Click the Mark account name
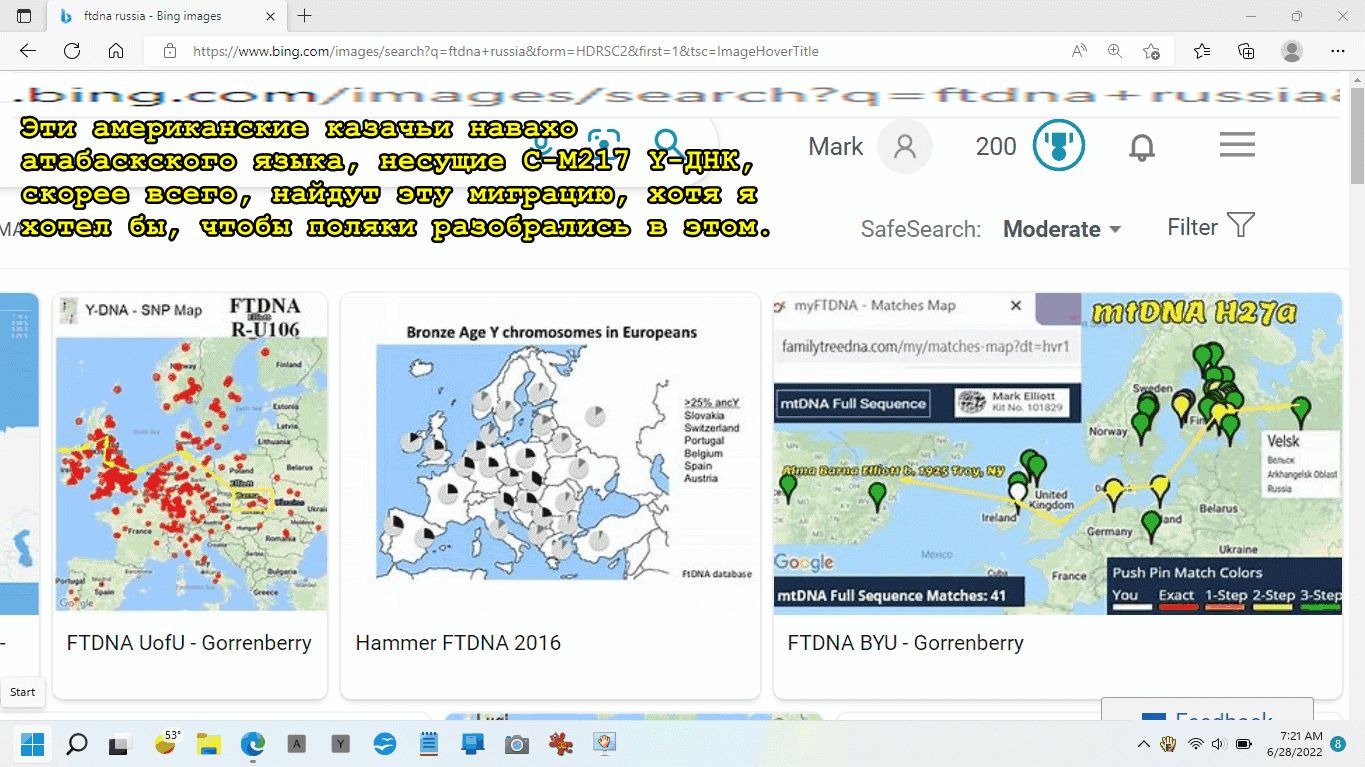Screen dimensions: 1365x767 (x=835, y=147)
